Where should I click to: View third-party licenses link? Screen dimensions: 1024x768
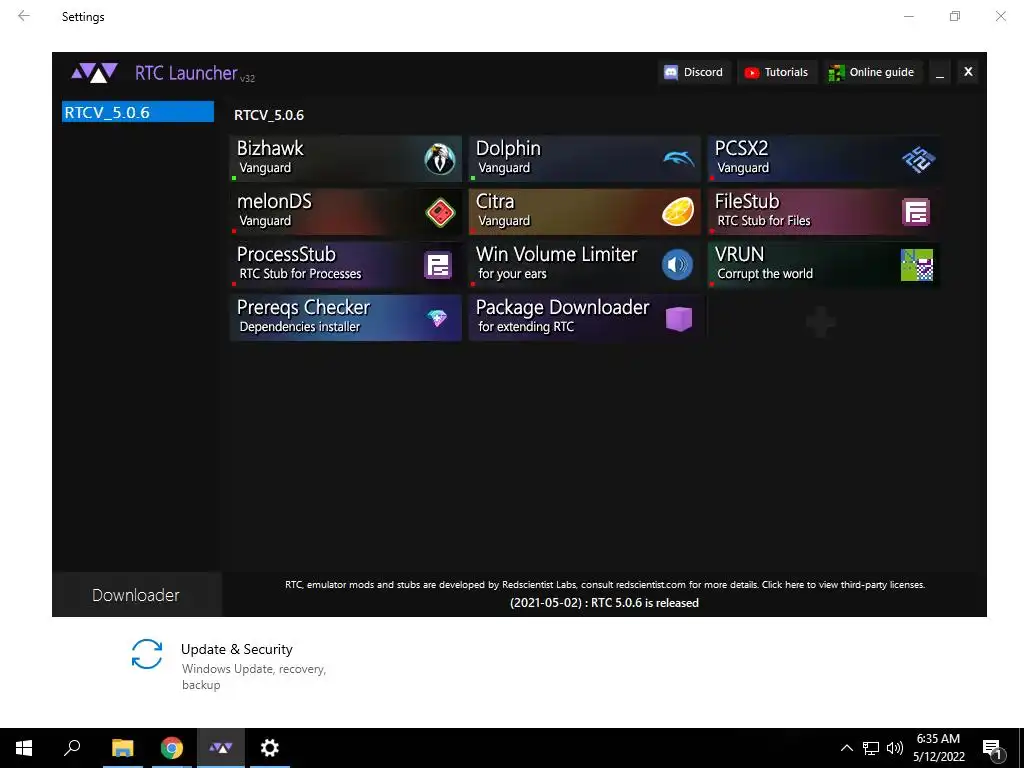(x=843, y=584)
